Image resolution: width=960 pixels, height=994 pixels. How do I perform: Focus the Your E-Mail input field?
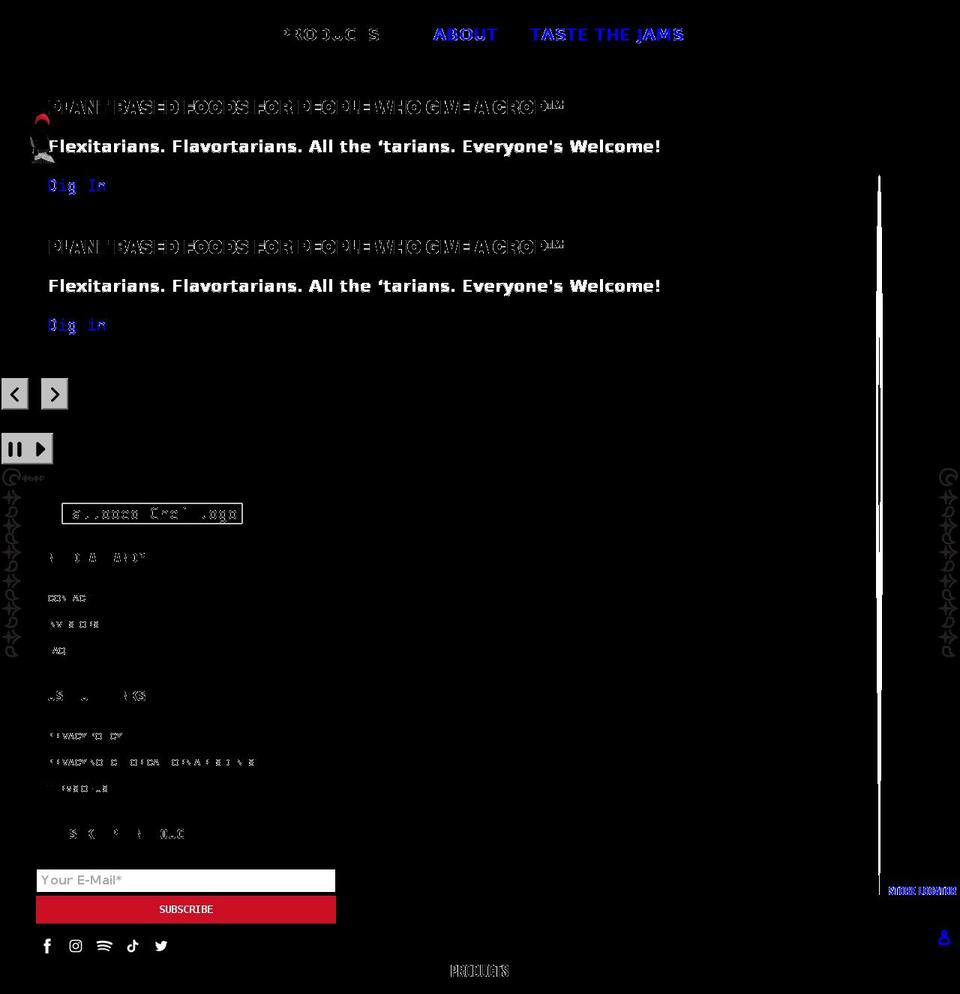tap(186, 880)
